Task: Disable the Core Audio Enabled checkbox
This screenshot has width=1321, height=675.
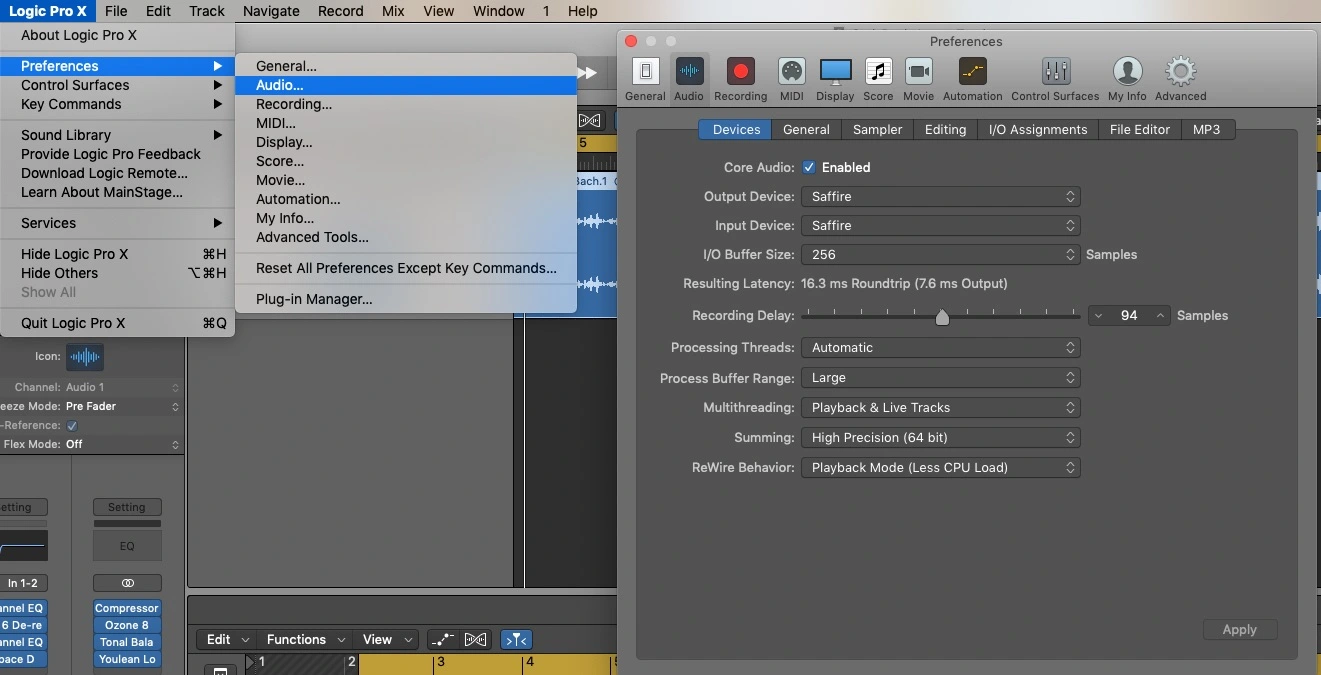Action: [809, 167]
